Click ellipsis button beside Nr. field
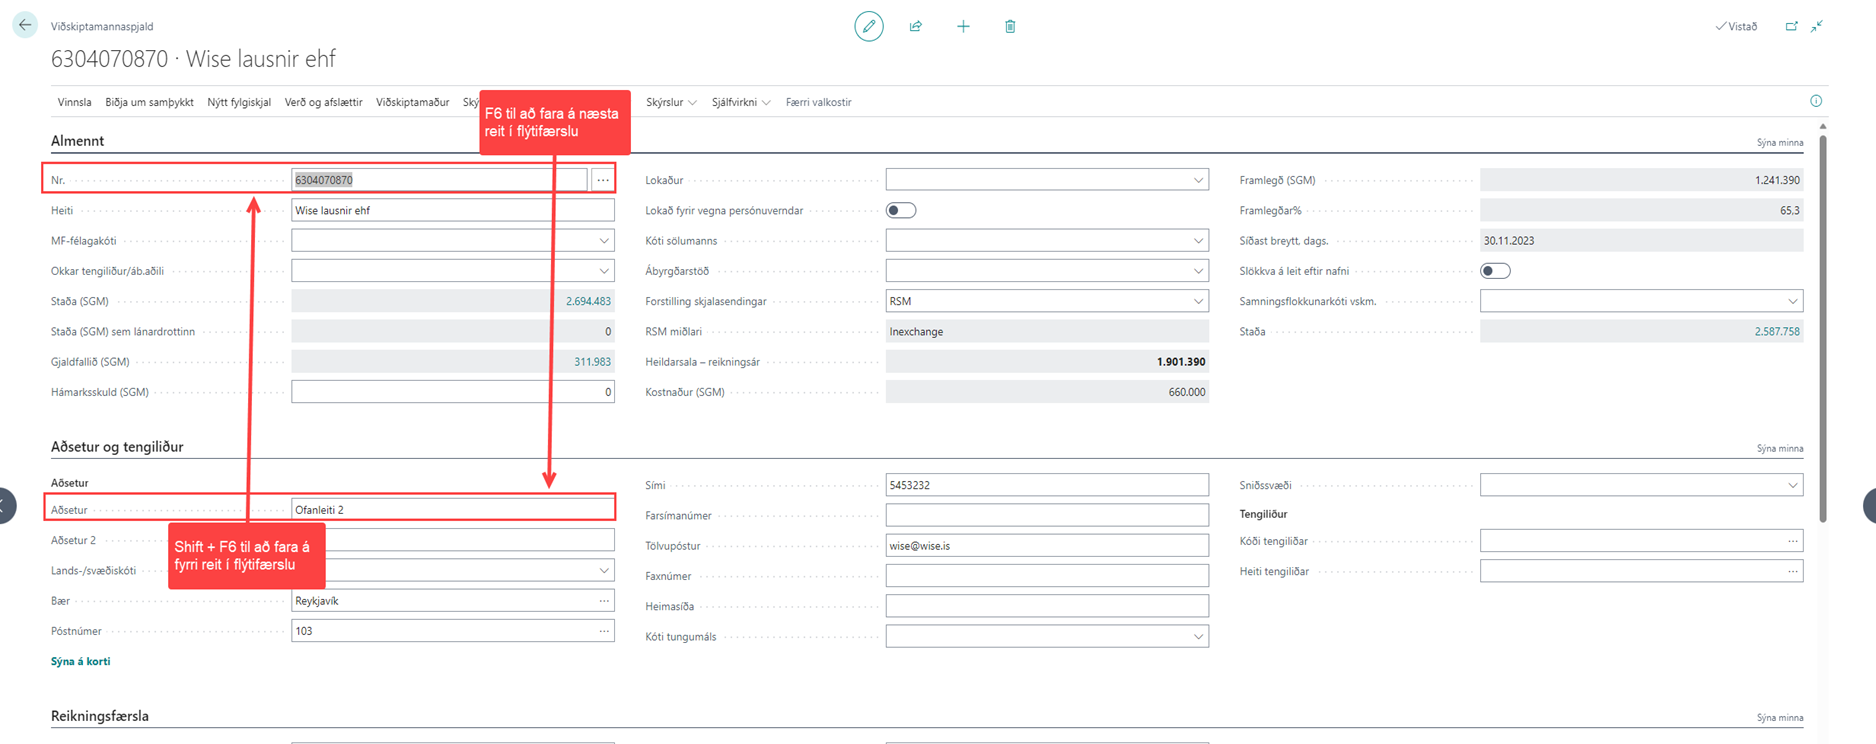 602,180
